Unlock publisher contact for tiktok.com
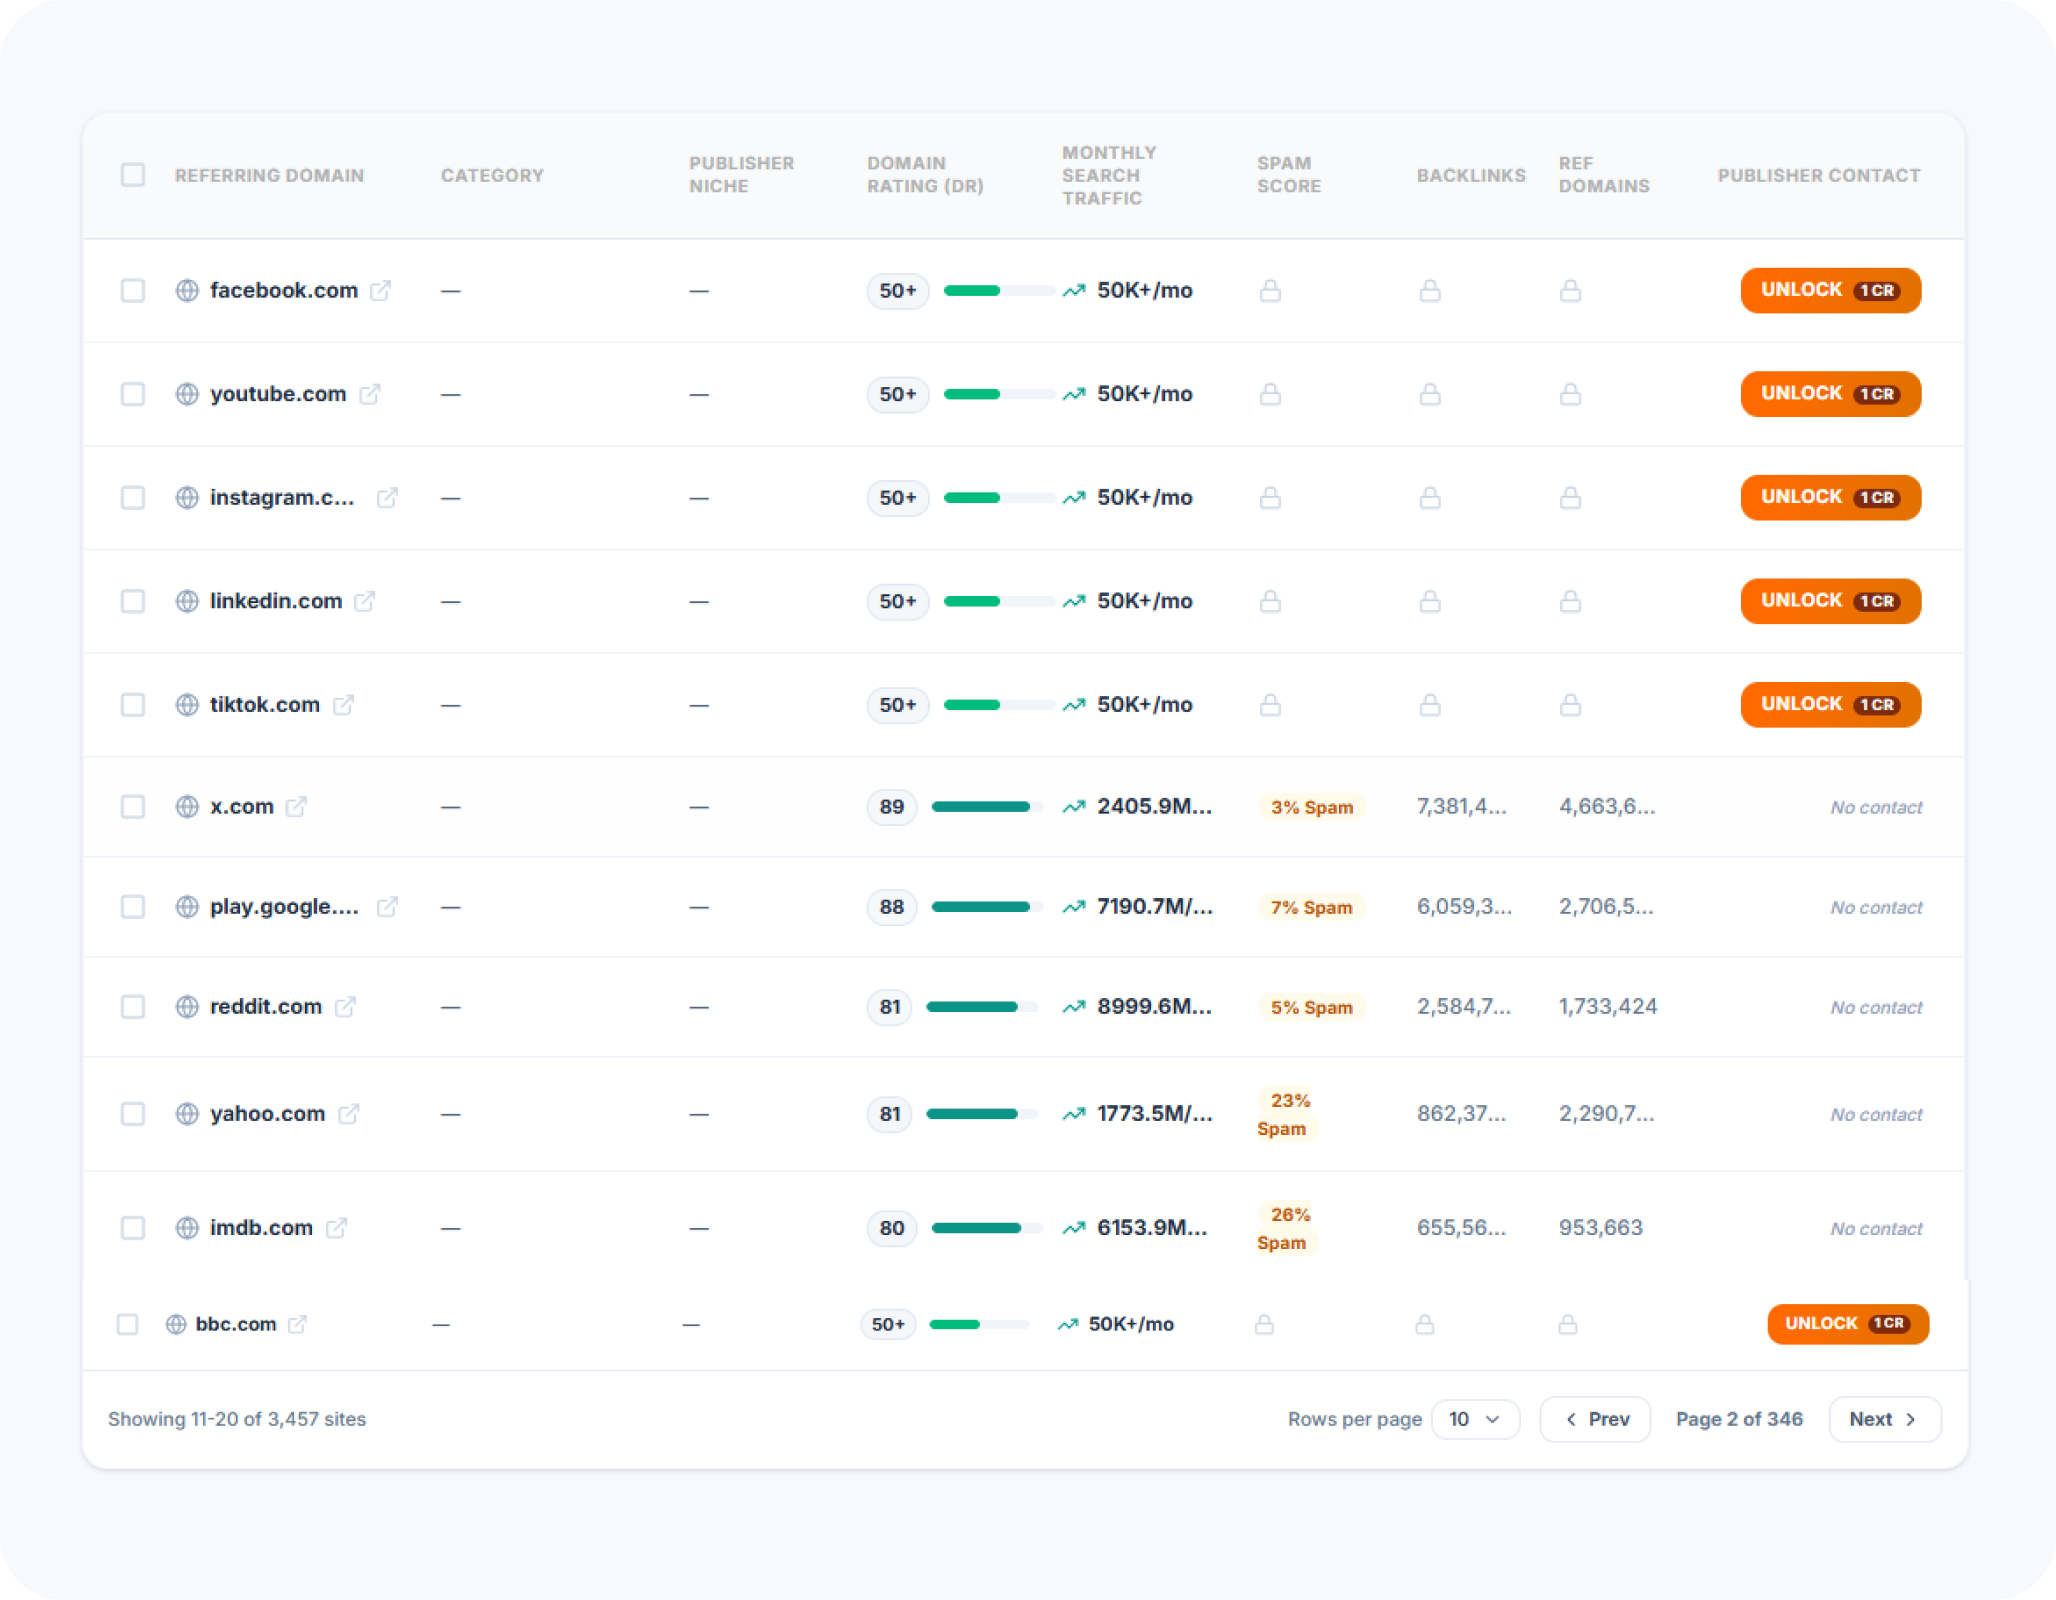Image resolution: width=2056 pixels, height=1600 pixels. pos(1830,705)
